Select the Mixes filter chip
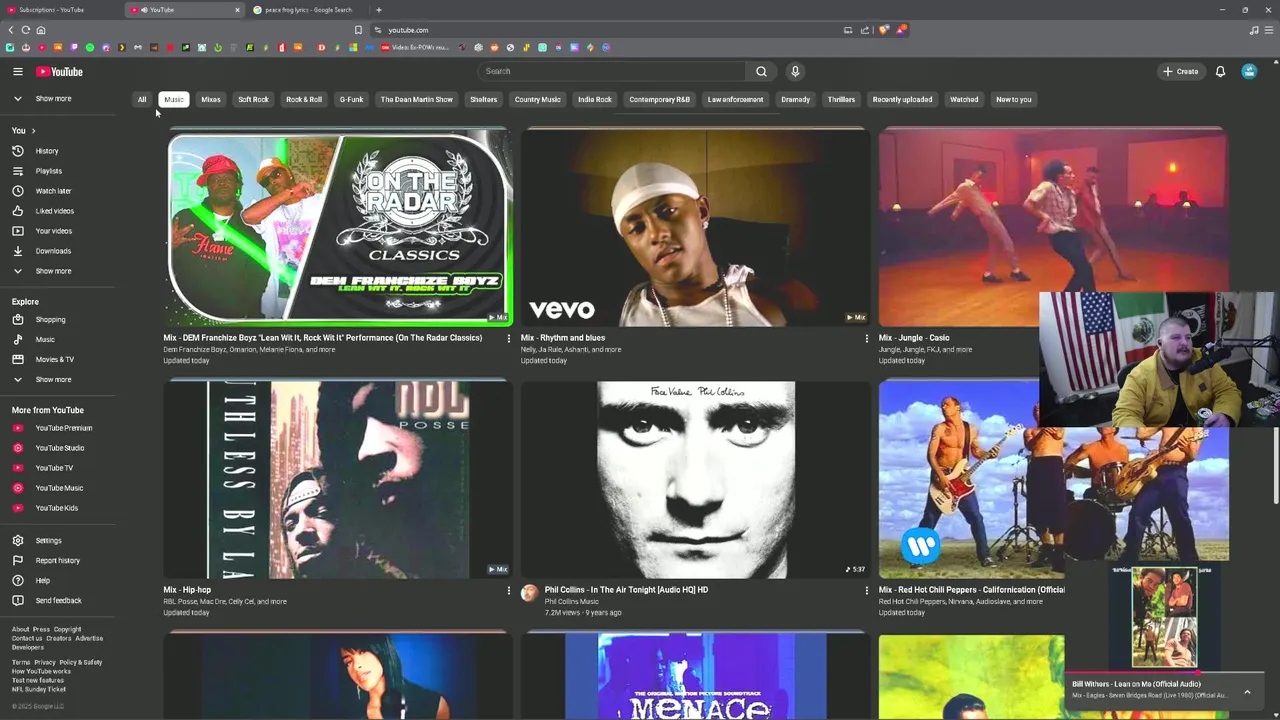The width and height of the screenshot is (1280, 720). (x=210, y=99)
